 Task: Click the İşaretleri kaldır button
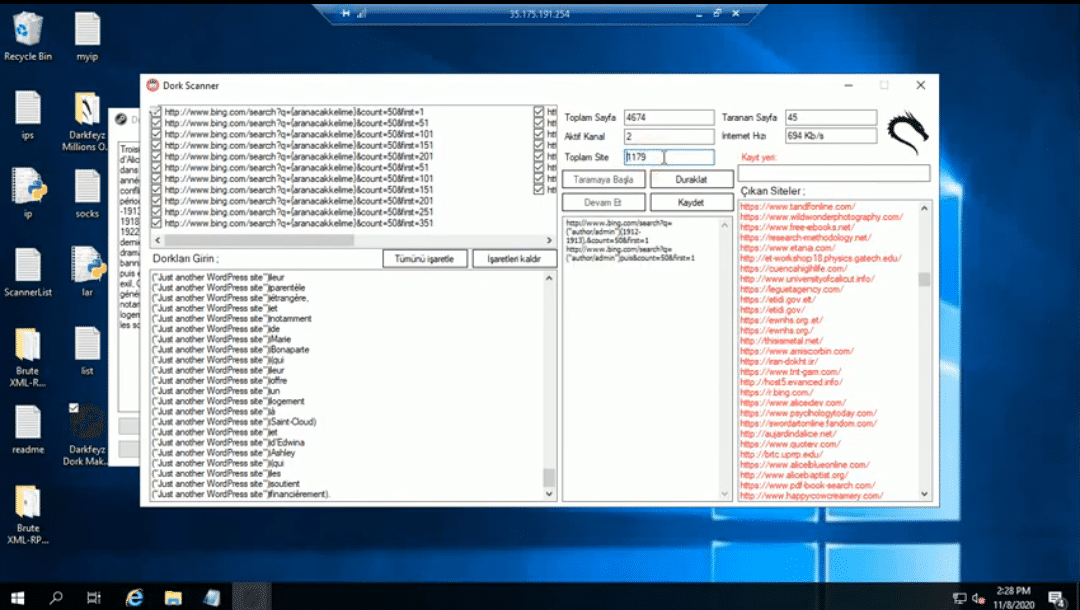click(x=514, y=259)
